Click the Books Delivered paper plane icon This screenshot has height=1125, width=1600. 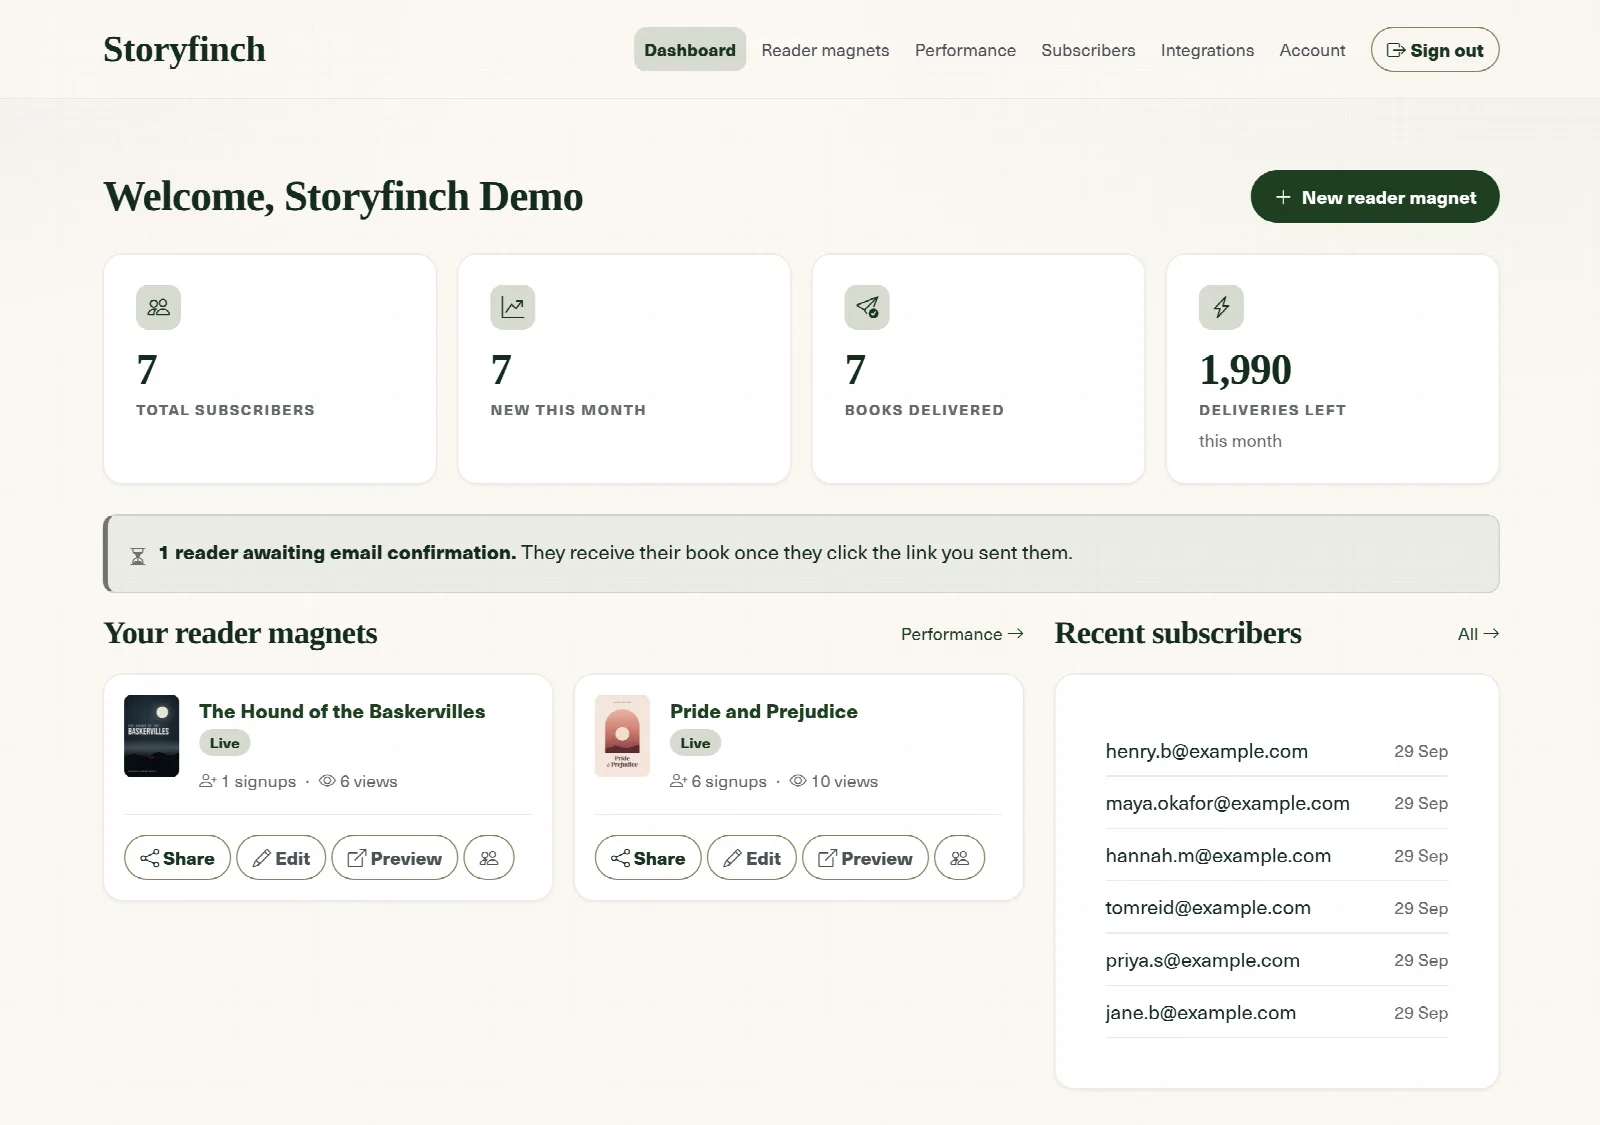[867, 307]
